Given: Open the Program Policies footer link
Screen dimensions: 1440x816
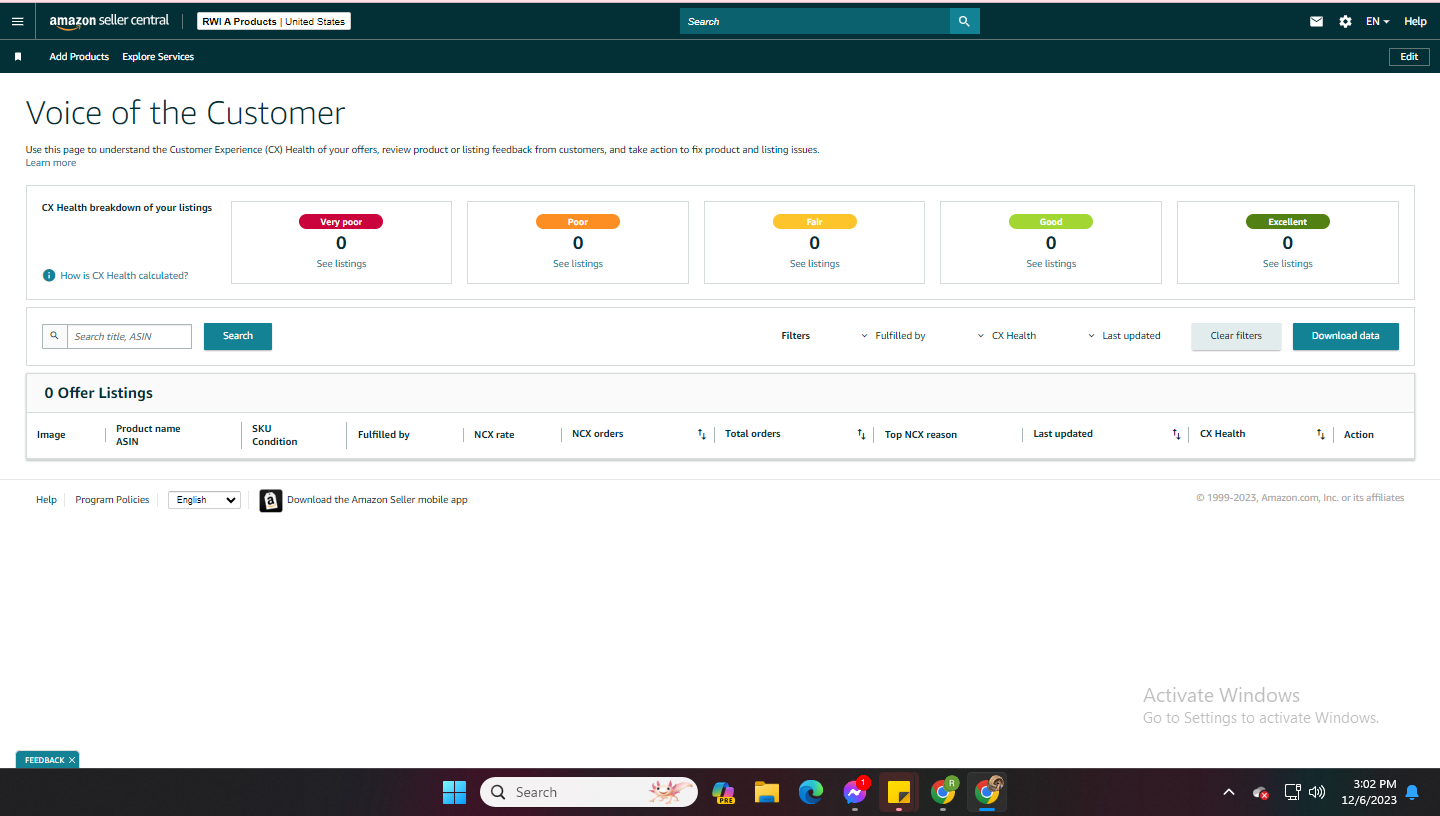Looking at the screenshot, I should (112, 500).
